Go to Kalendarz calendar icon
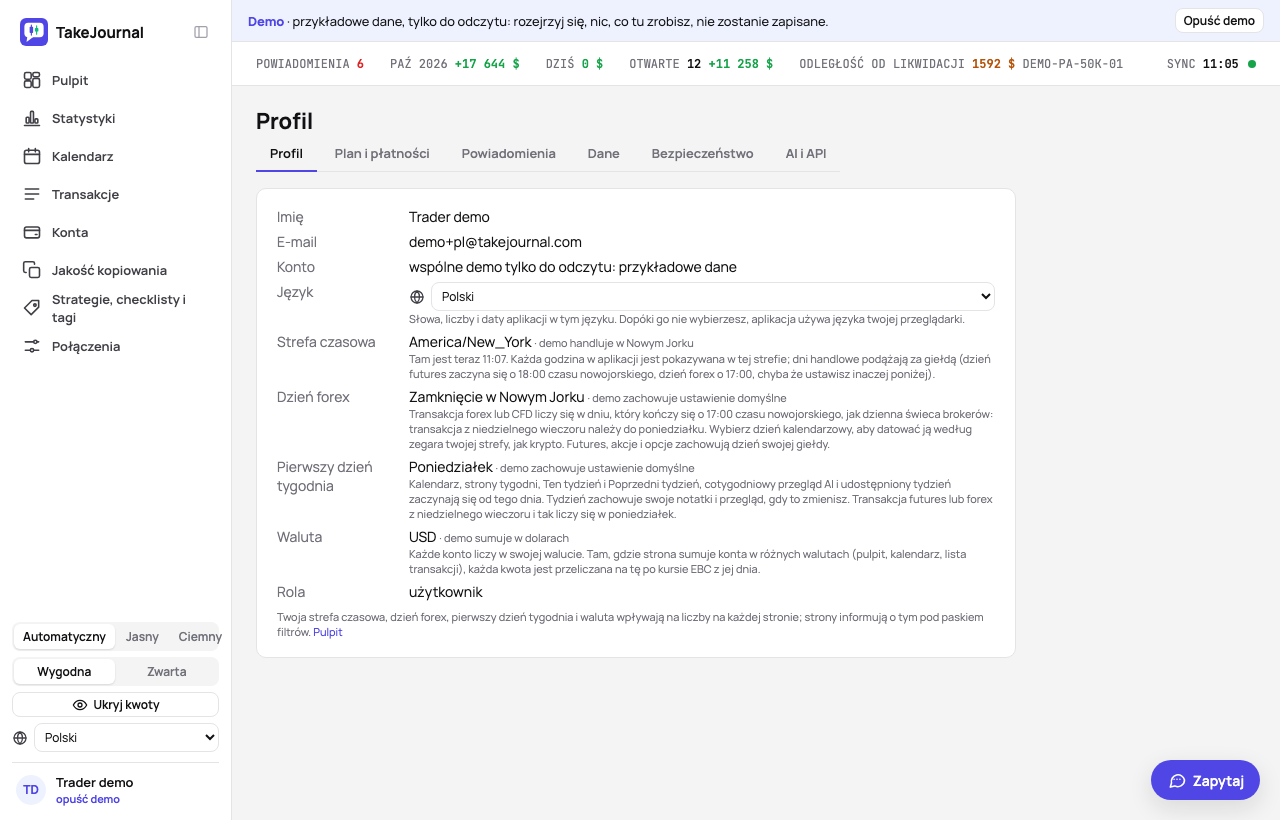Viewport: 1280px width, 820px height. coord(32,156)
